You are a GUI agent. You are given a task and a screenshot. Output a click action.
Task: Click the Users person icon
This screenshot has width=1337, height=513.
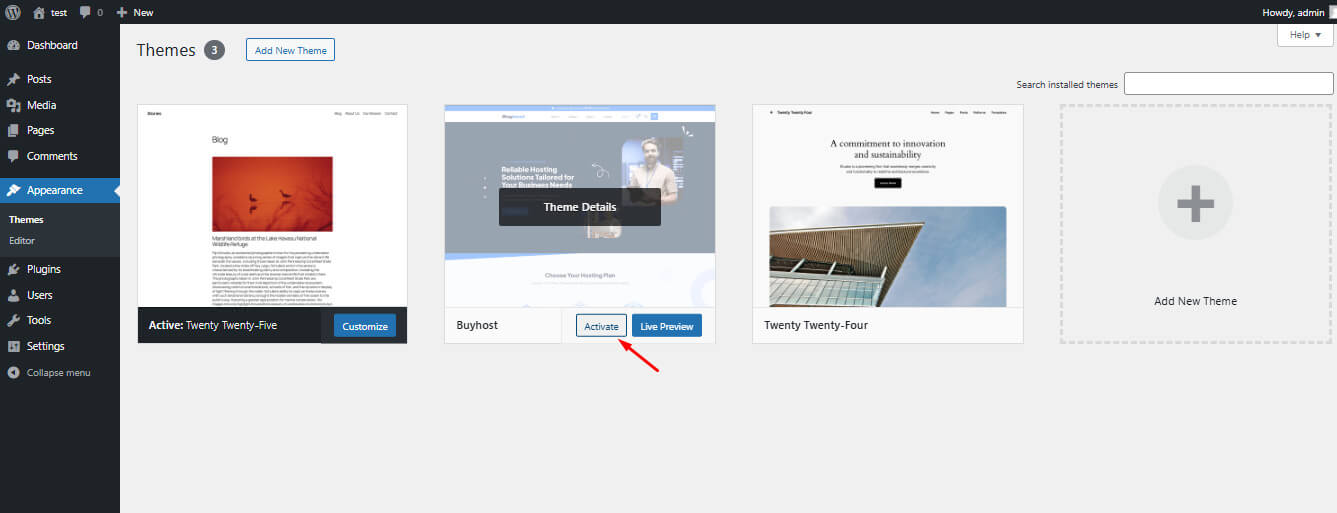point(13,295)
